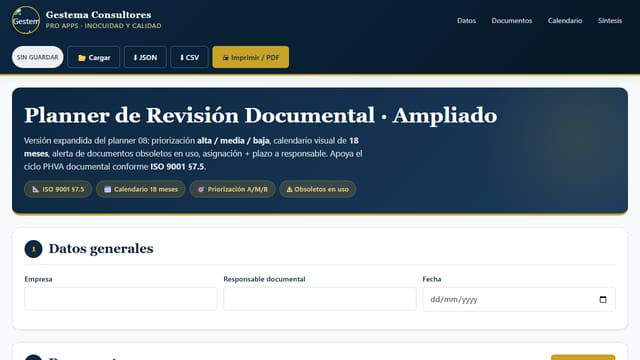Click the PRO APPS · INOCUIDAD Y CALIDAD tagline
The width and height of the screenshot is (640, 360).
(103, 26)
